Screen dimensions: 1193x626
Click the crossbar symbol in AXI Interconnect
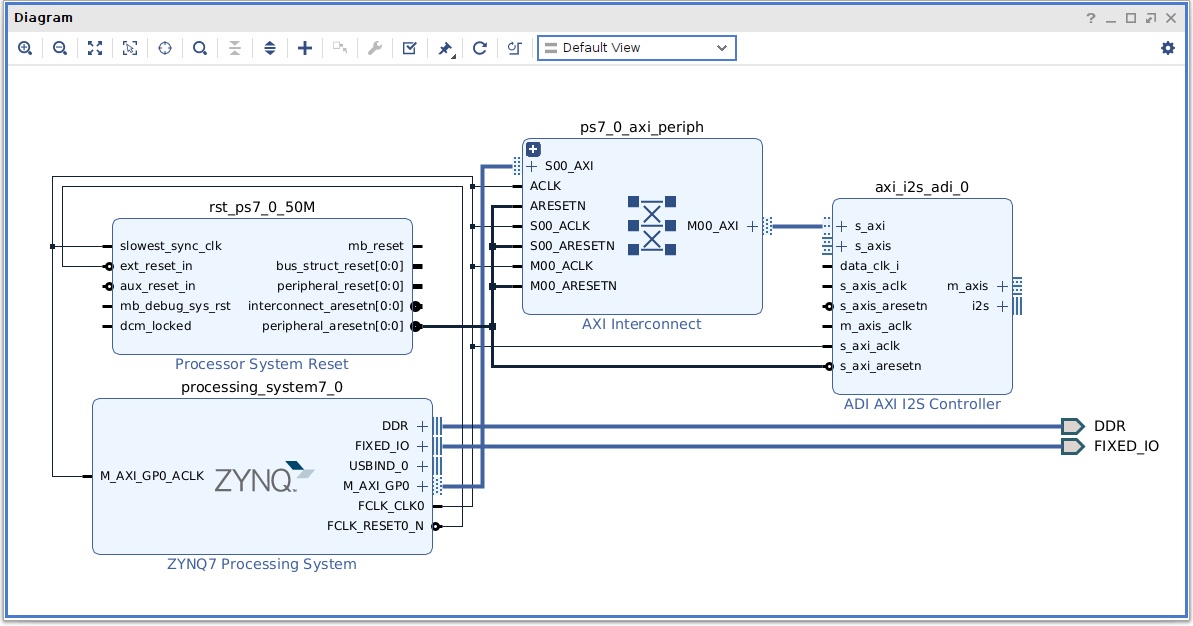point(652,225)
